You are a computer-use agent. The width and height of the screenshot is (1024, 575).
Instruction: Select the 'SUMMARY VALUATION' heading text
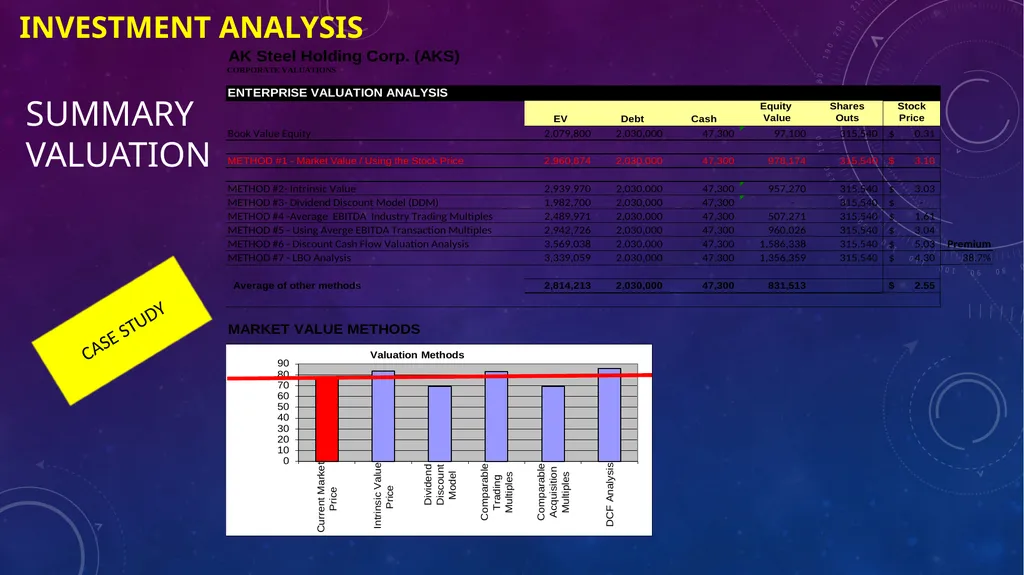coord(118,134)
